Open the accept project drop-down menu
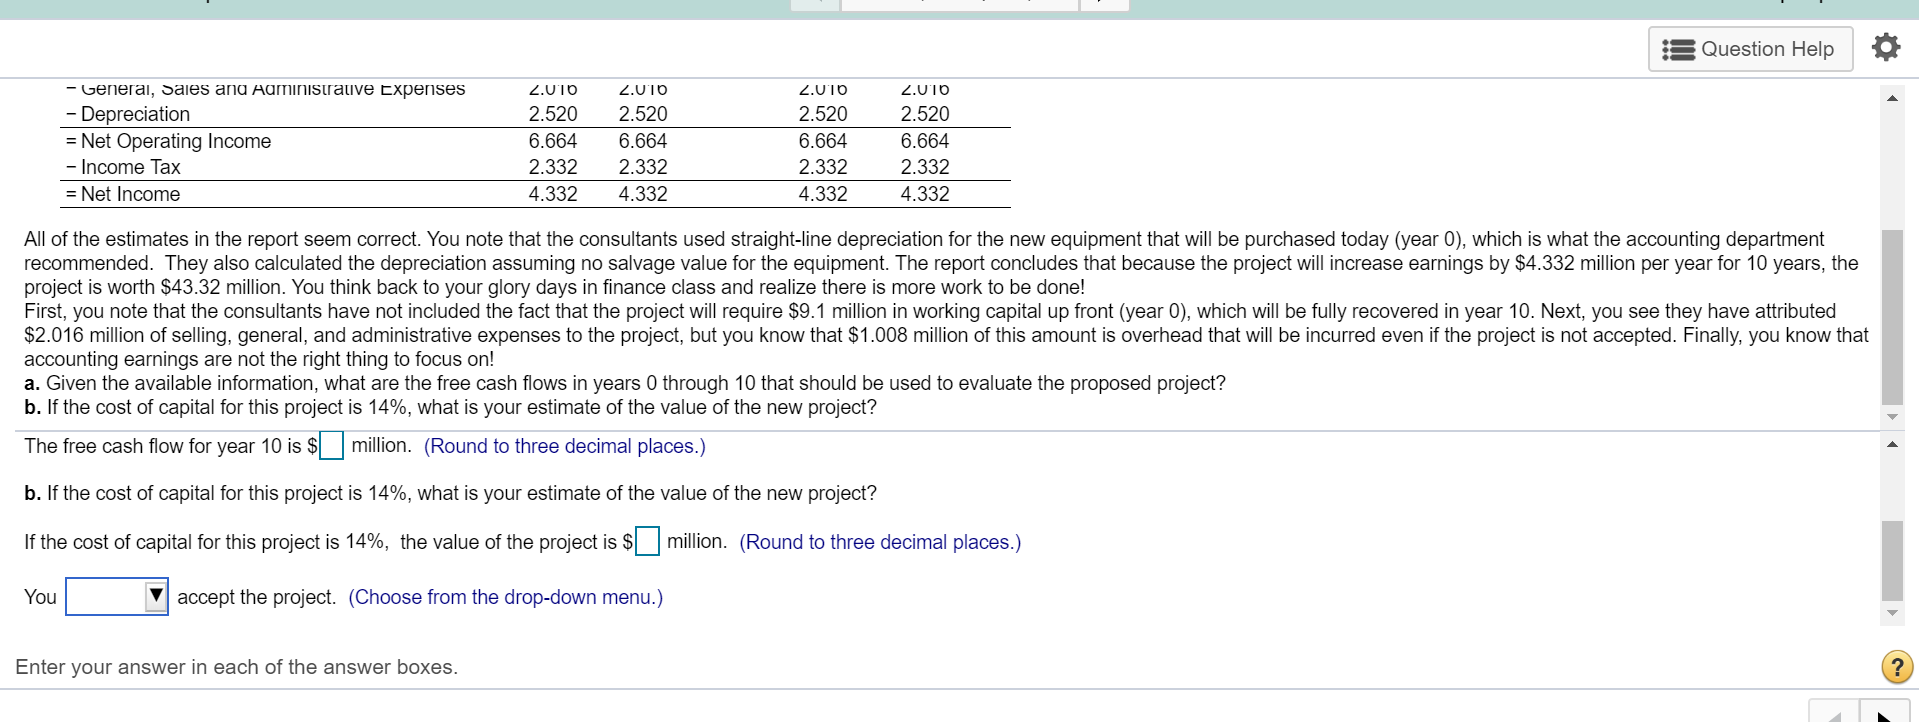Viewport: 1919px width, 722px height. pos(117,597)
